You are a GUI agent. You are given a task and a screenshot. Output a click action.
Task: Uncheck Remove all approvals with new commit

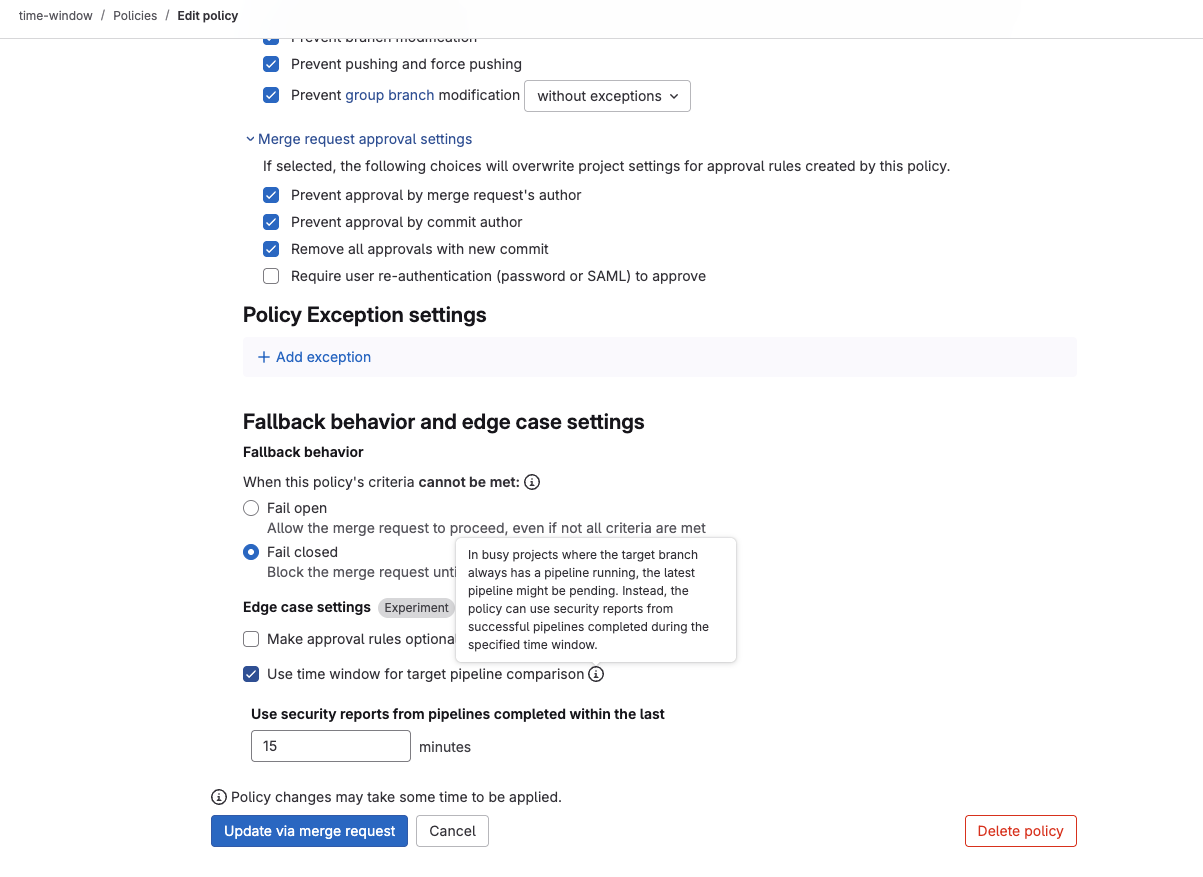click(271, 249)
